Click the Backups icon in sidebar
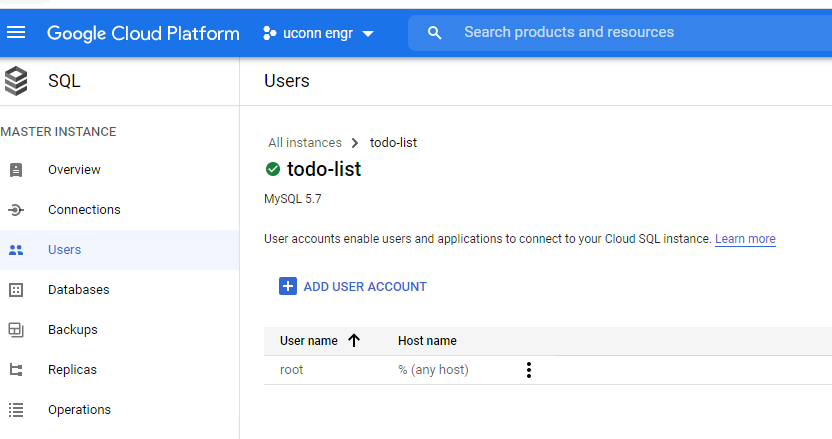 point(16,330)
